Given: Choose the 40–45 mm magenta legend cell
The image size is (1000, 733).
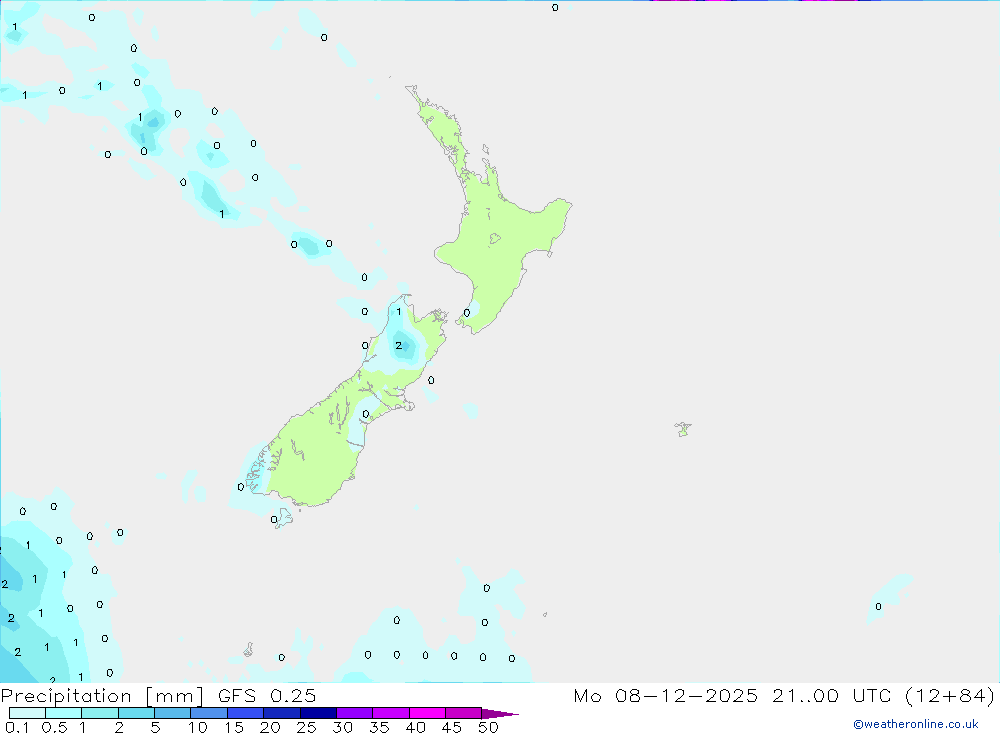Looking at the screenshot, I should pos(427,713).
